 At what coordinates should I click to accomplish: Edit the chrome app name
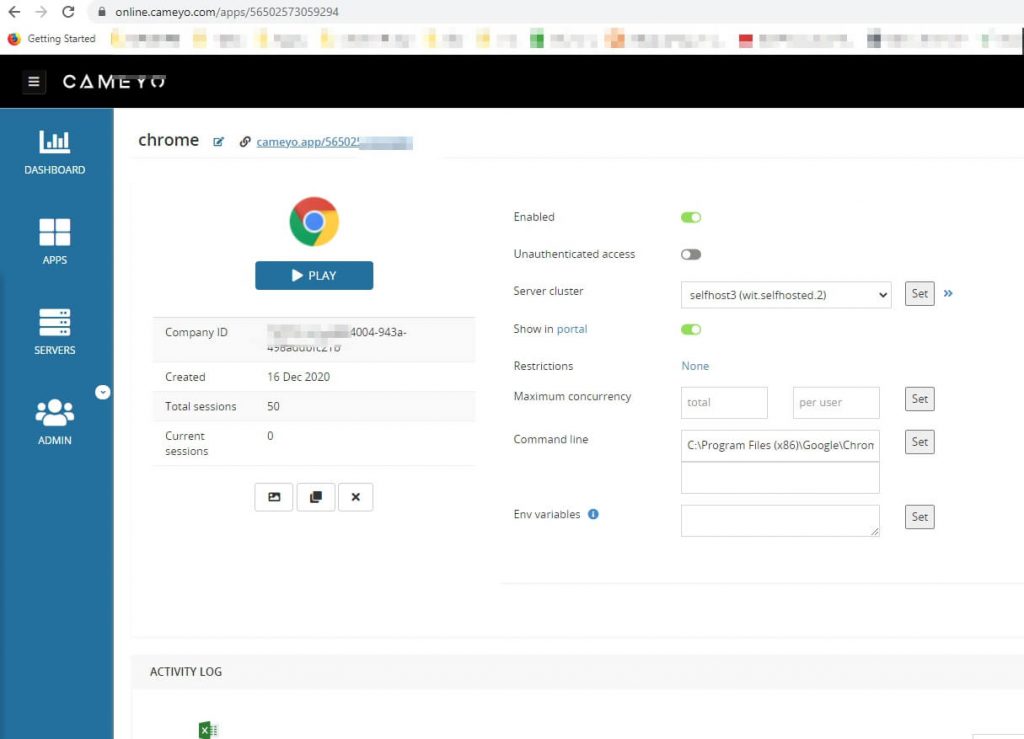point(218,142)
